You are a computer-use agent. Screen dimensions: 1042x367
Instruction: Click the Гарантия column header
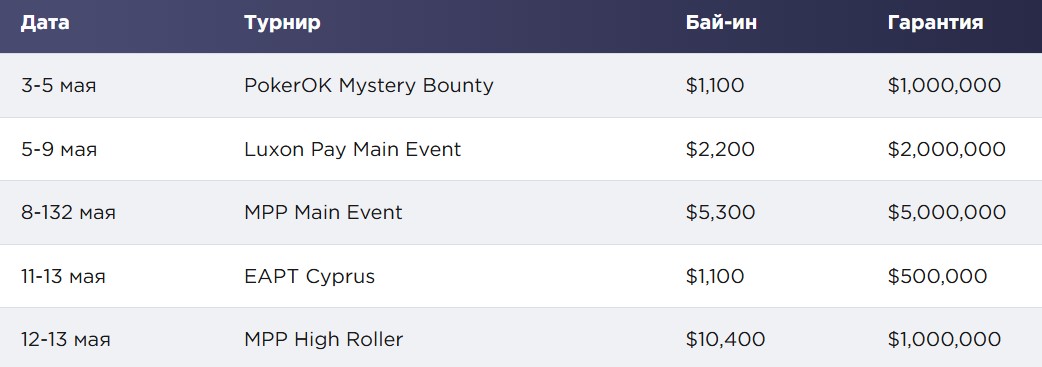pos(936,23)
